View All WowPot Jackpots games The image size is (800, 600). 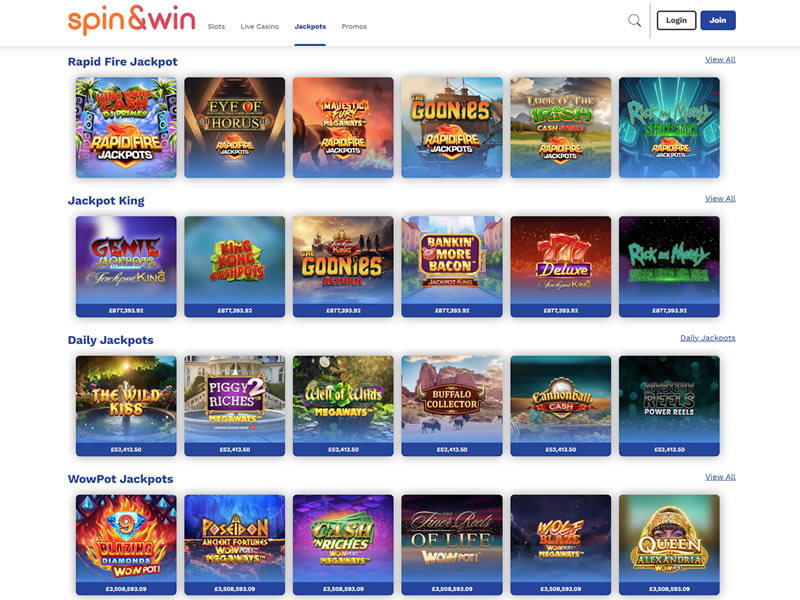click(720, 477)
